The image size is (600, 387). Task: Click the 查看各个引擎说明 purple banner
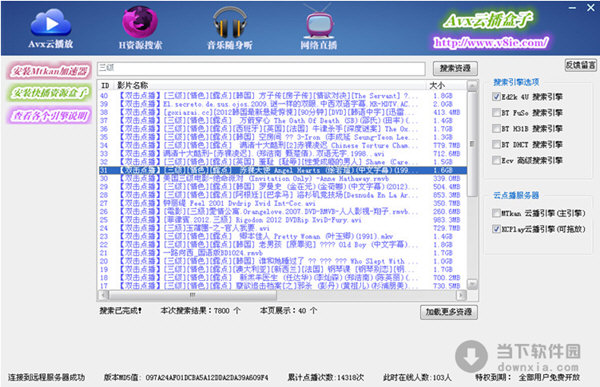tap(49, 115)
